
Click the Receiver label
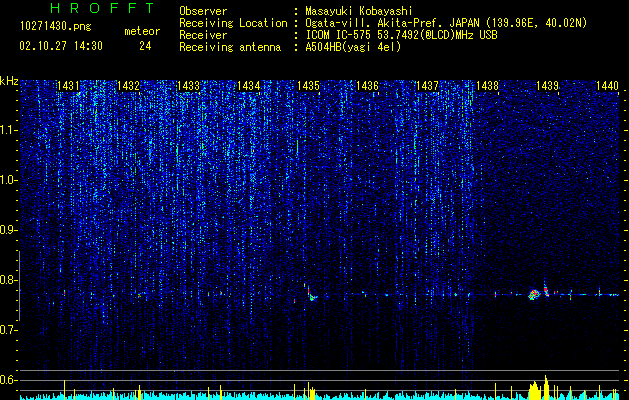tap(203, 35)
